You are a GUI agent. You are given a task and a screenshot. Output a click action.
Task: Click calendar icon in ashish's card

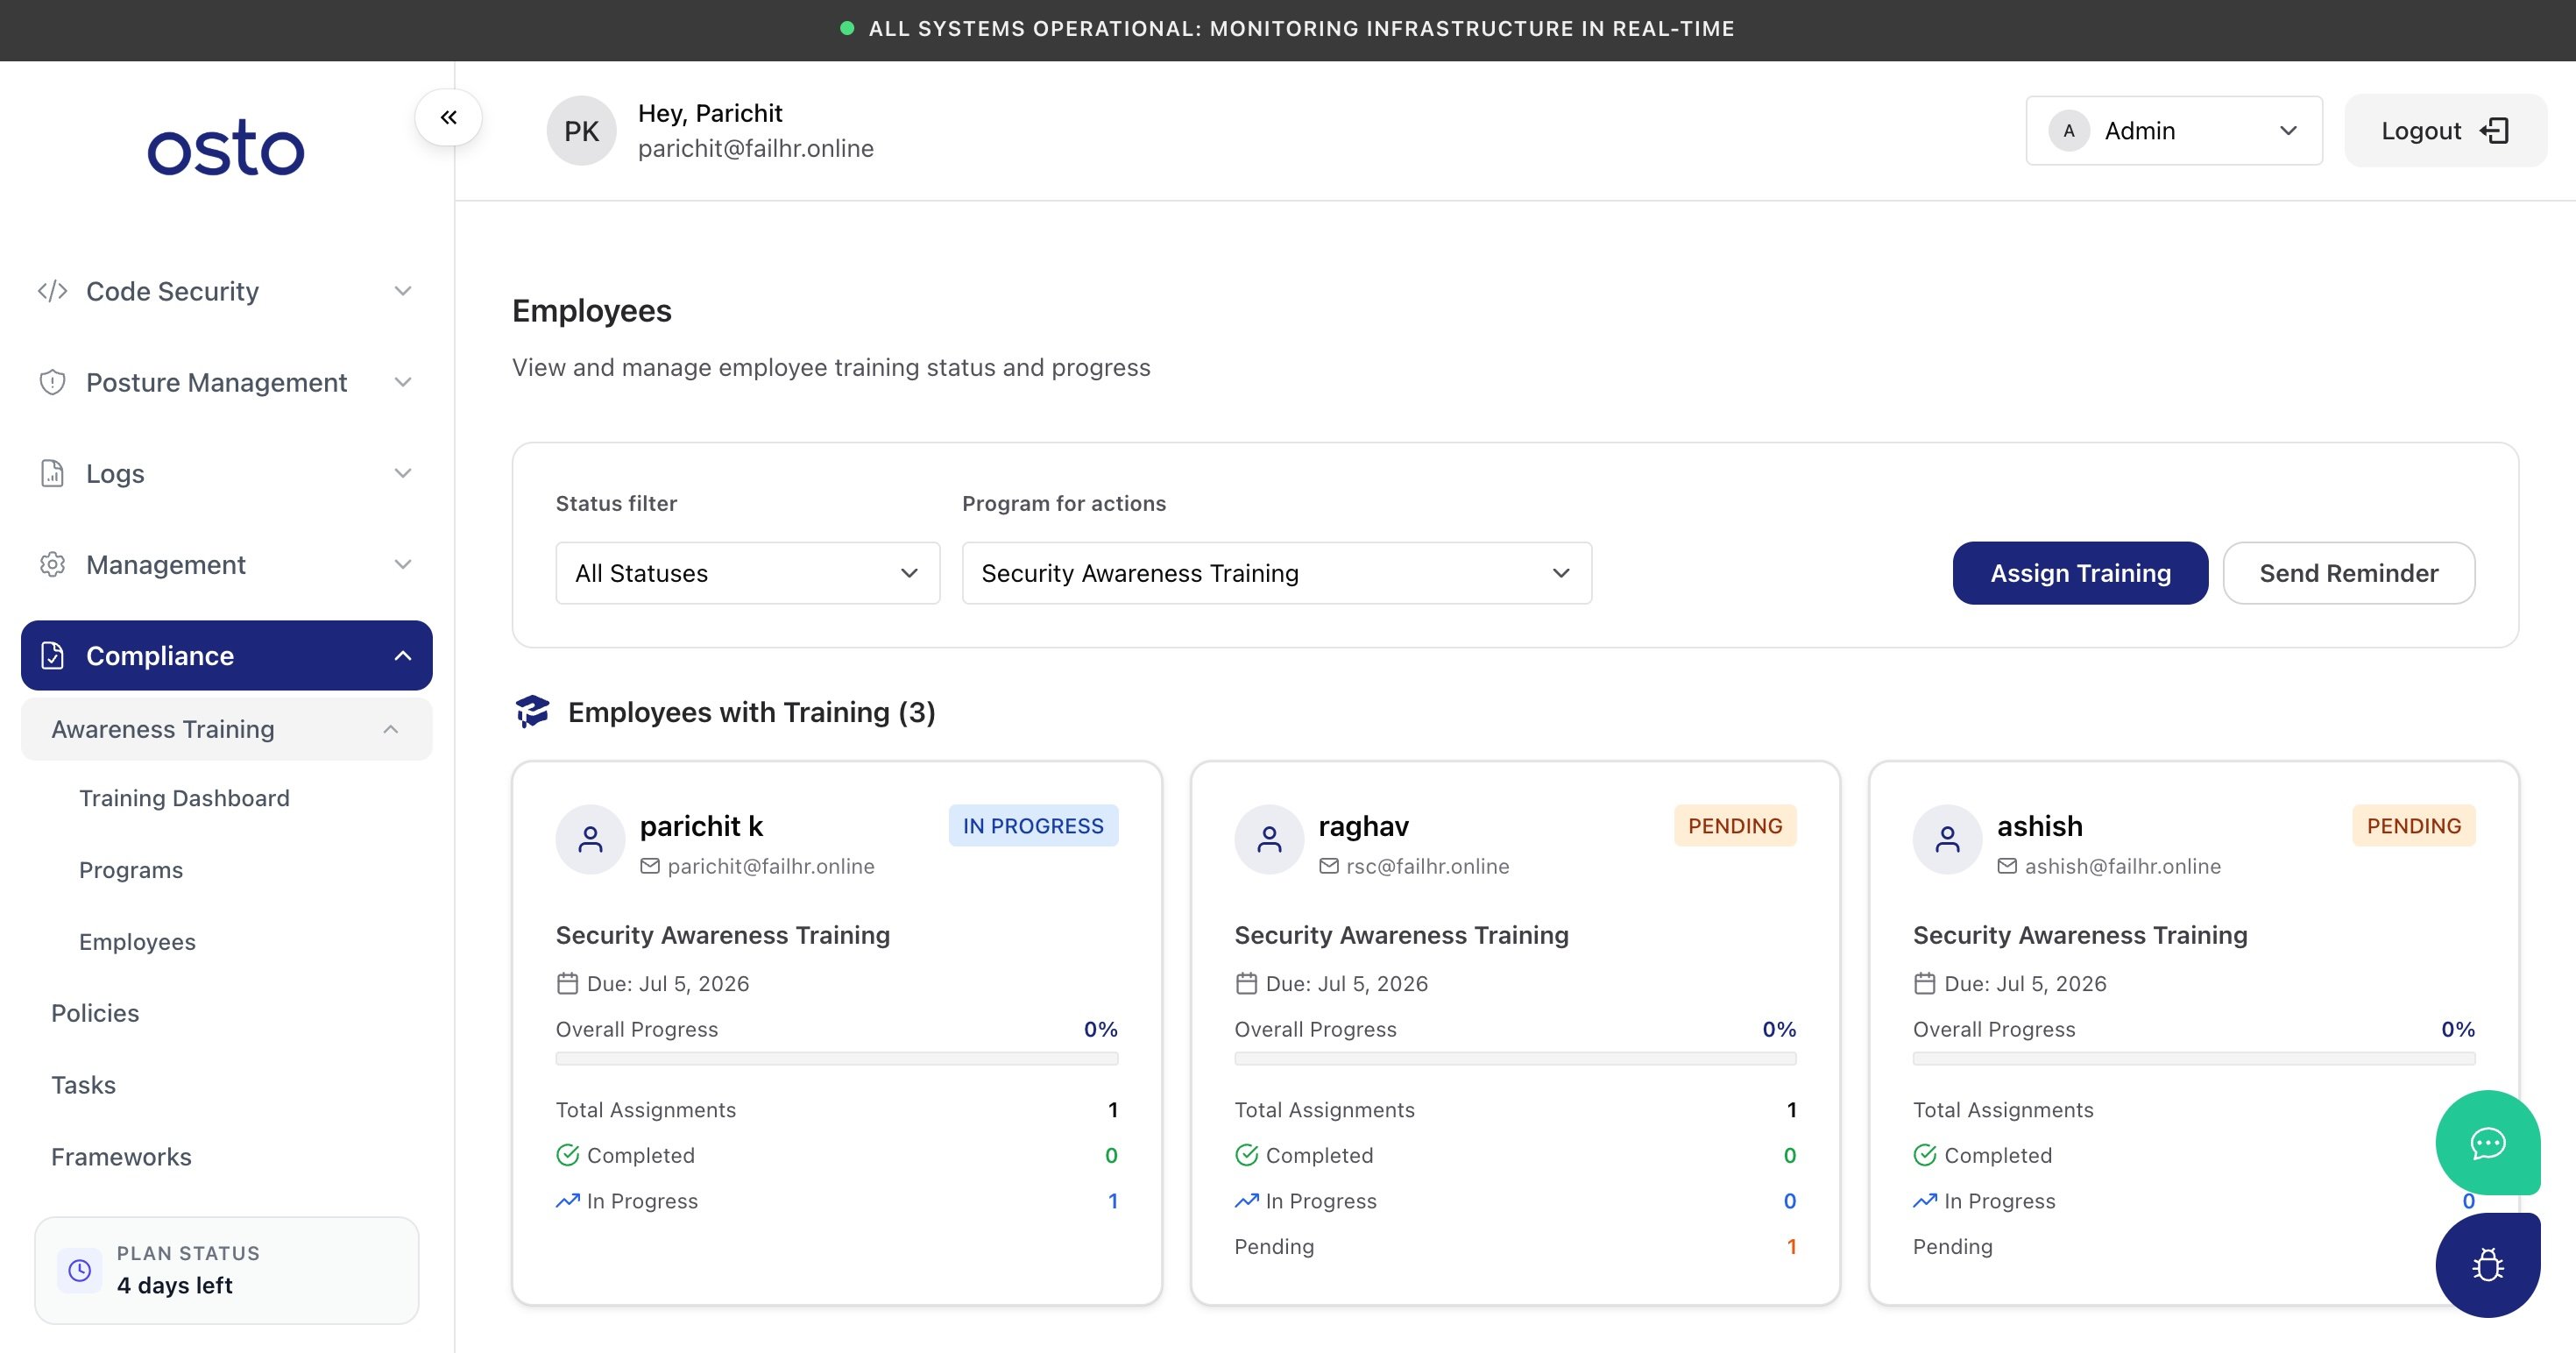[1925, 984]
